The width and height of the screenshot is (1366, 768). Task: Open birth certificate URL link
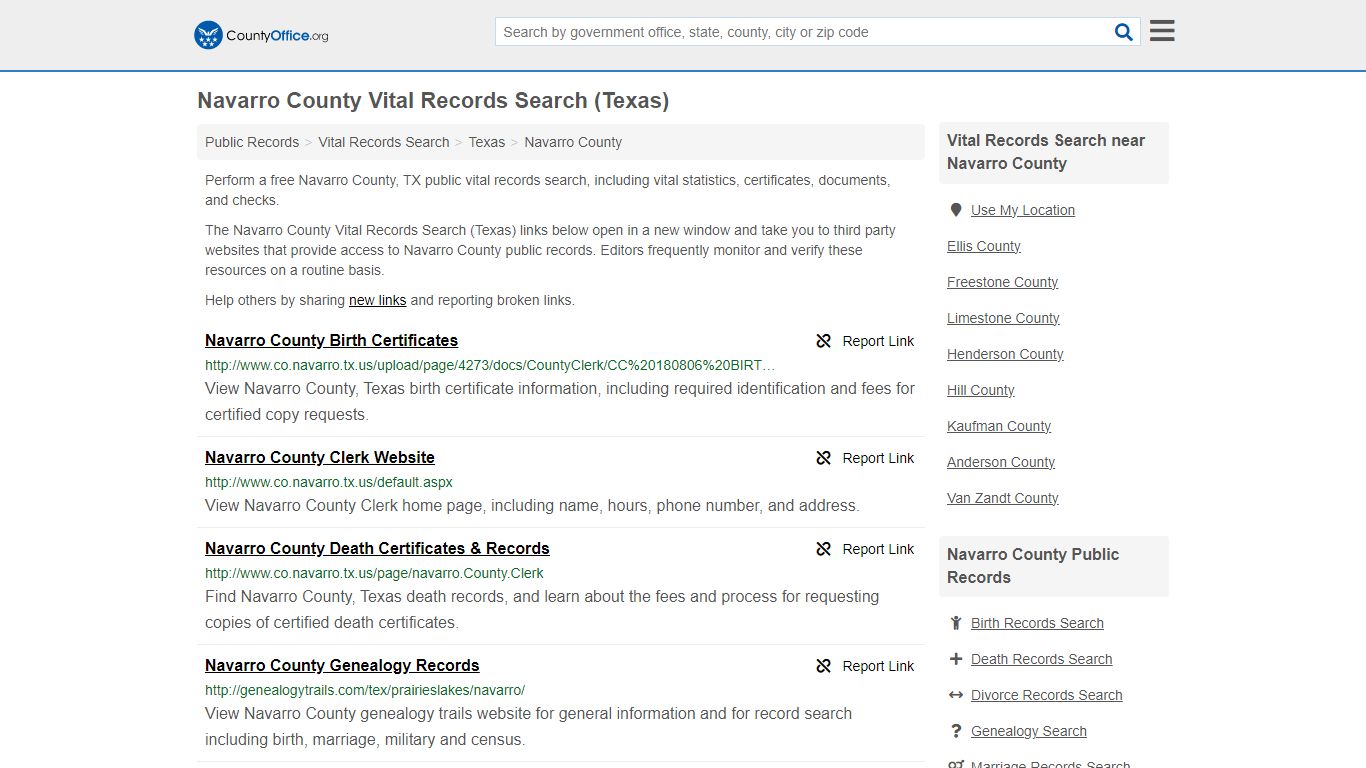(x=490, y=365)
